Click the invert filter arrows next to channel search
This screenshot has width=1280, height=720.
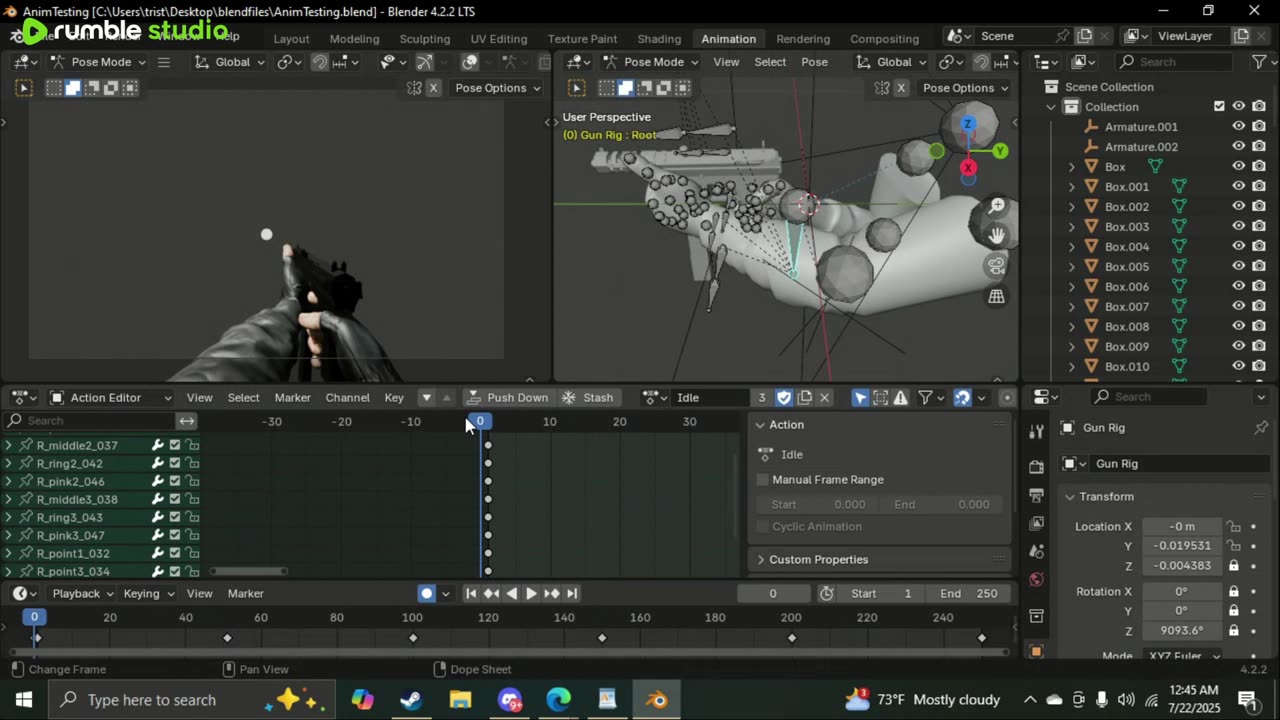(x=187, y=421)
